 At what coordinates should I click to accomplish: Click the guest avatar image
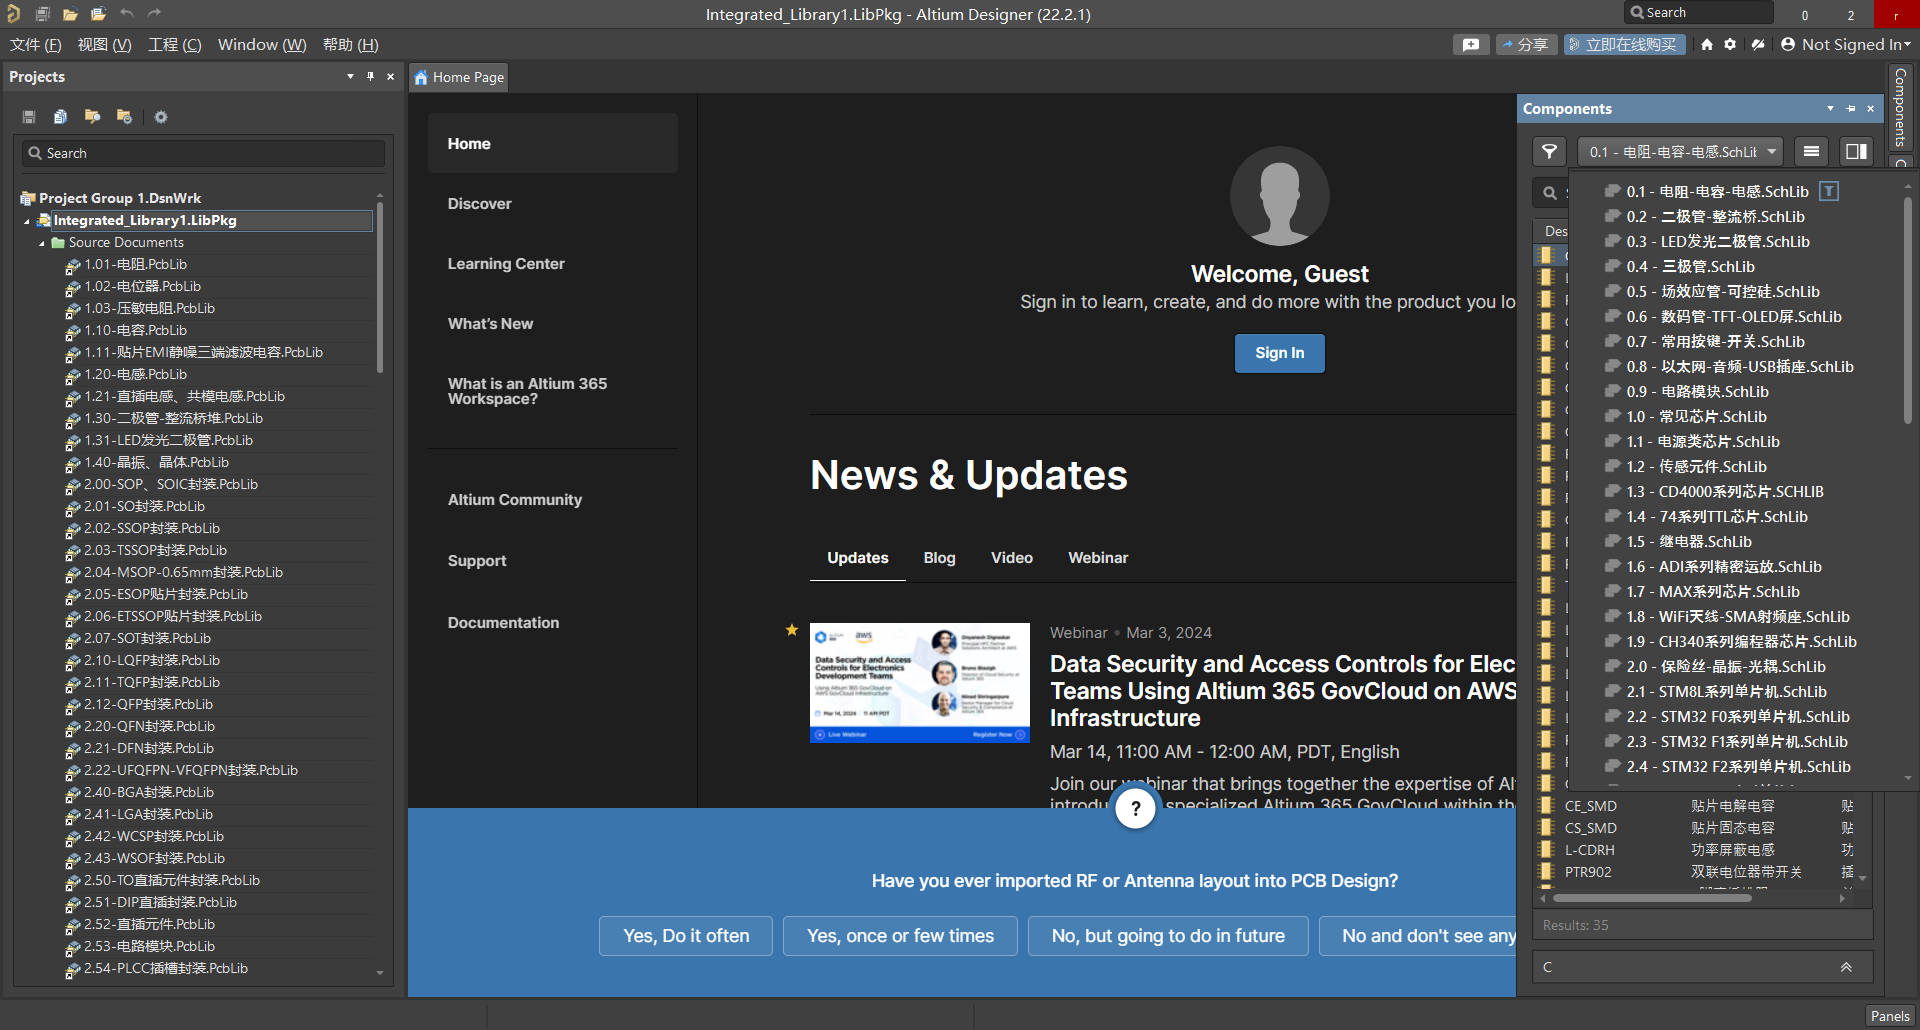pyautogui.click(x=1279, y=196)
